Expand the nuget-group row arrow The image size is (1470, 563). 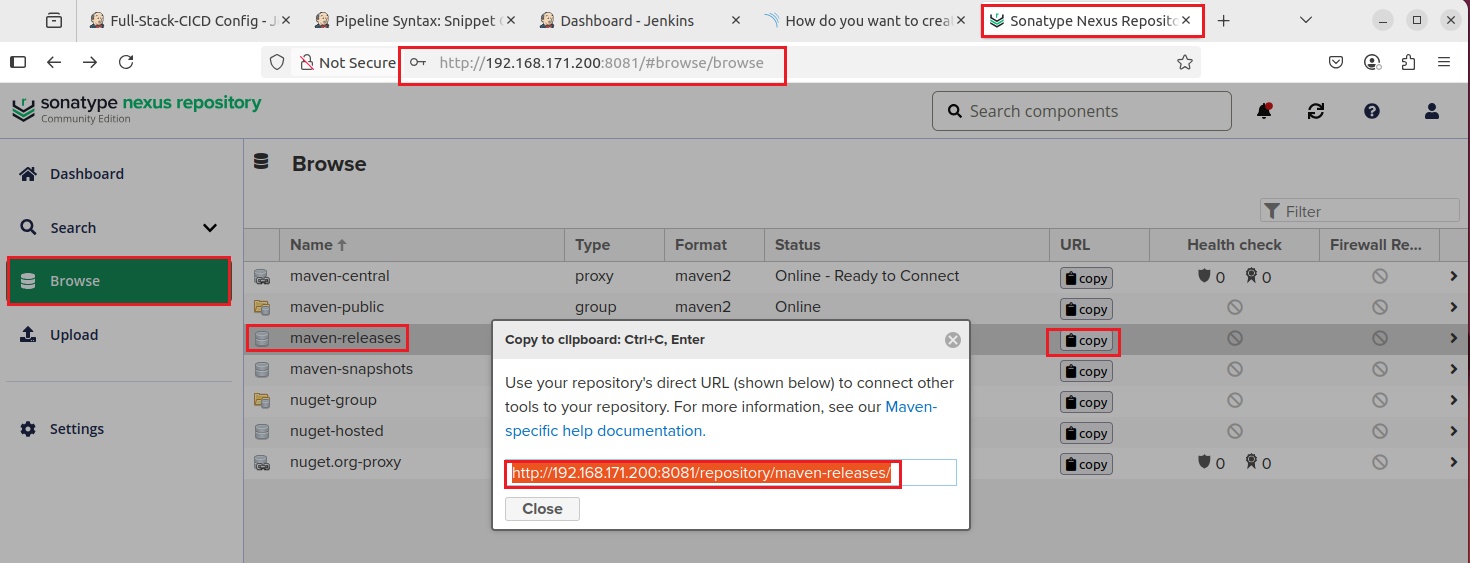pos(1454,400)
